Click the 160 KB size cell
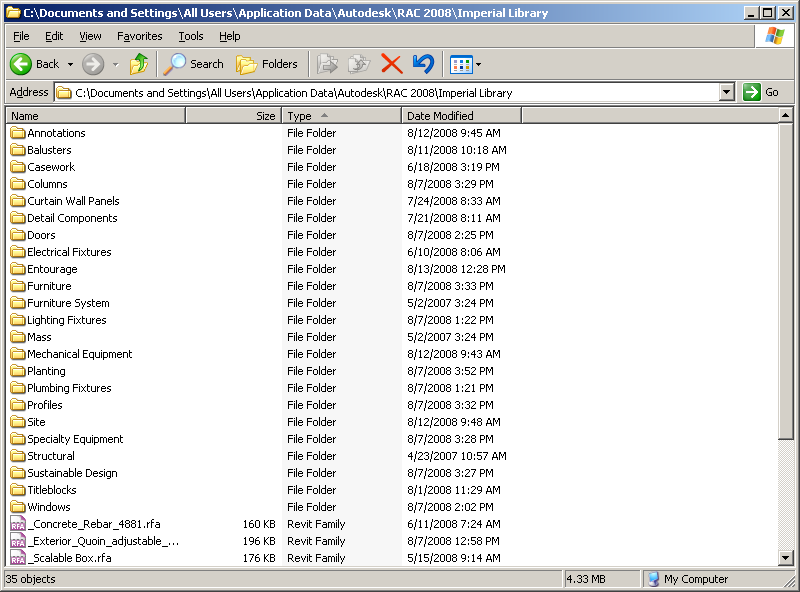This screenshot has width=800, height=592. point(259,524)
